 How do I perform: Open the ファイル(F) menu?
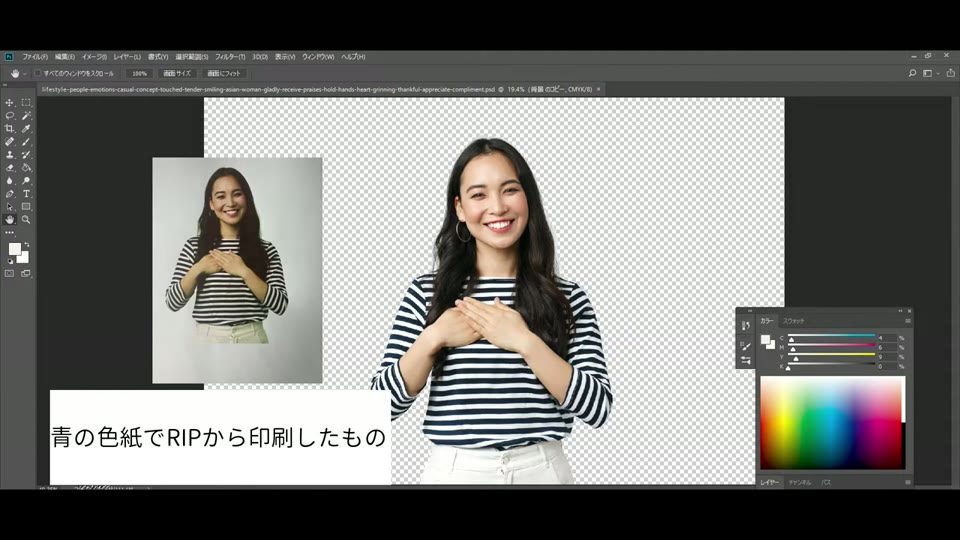coord(35,56)
